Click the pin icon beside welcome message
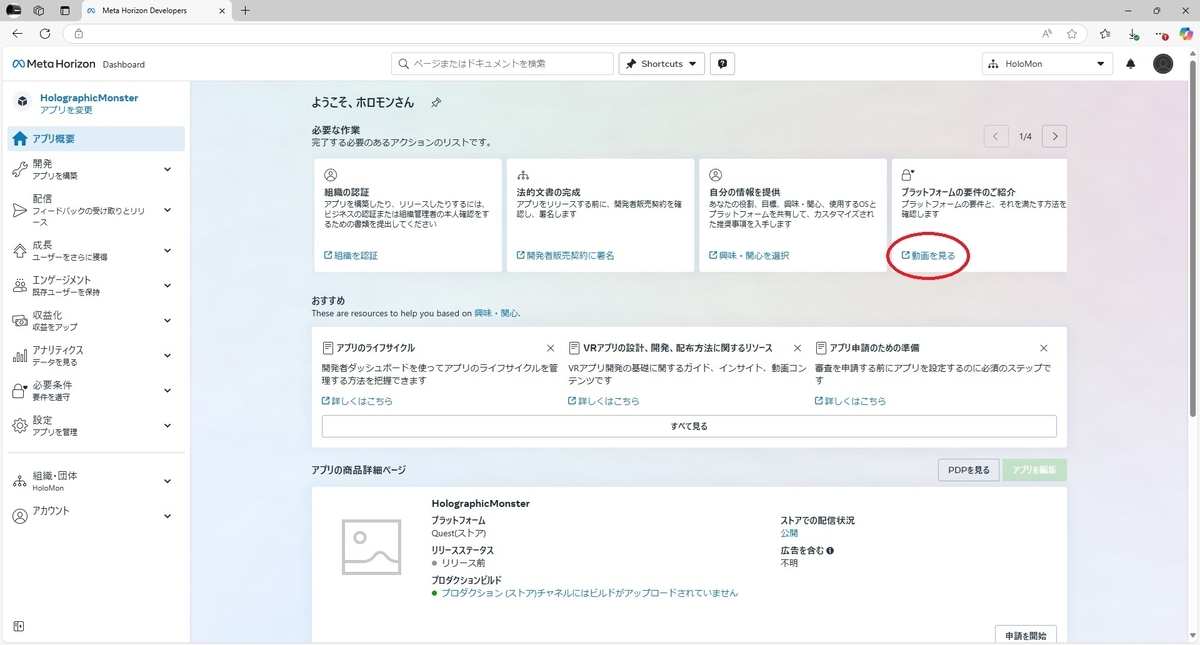The height and width of the screenshot is (645, 1200). [436, 103]
